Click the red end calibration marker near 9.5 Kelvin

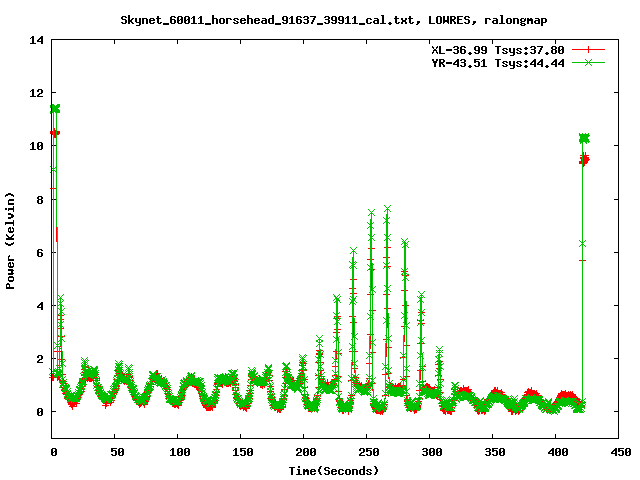click(x=584, y=160)
